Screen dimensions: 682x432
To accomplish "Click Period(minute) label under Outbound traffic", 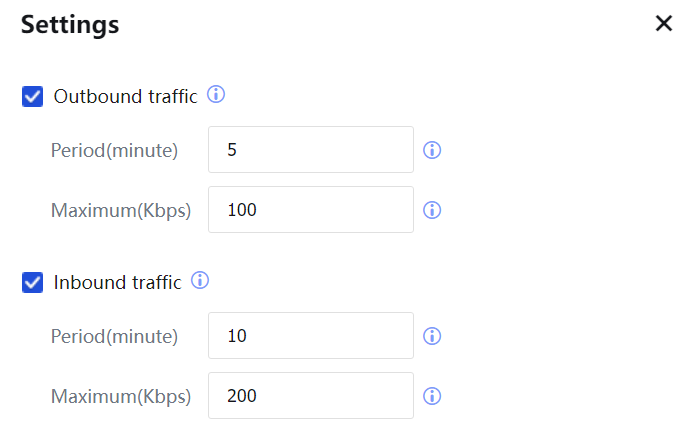I will coord(114,151).
